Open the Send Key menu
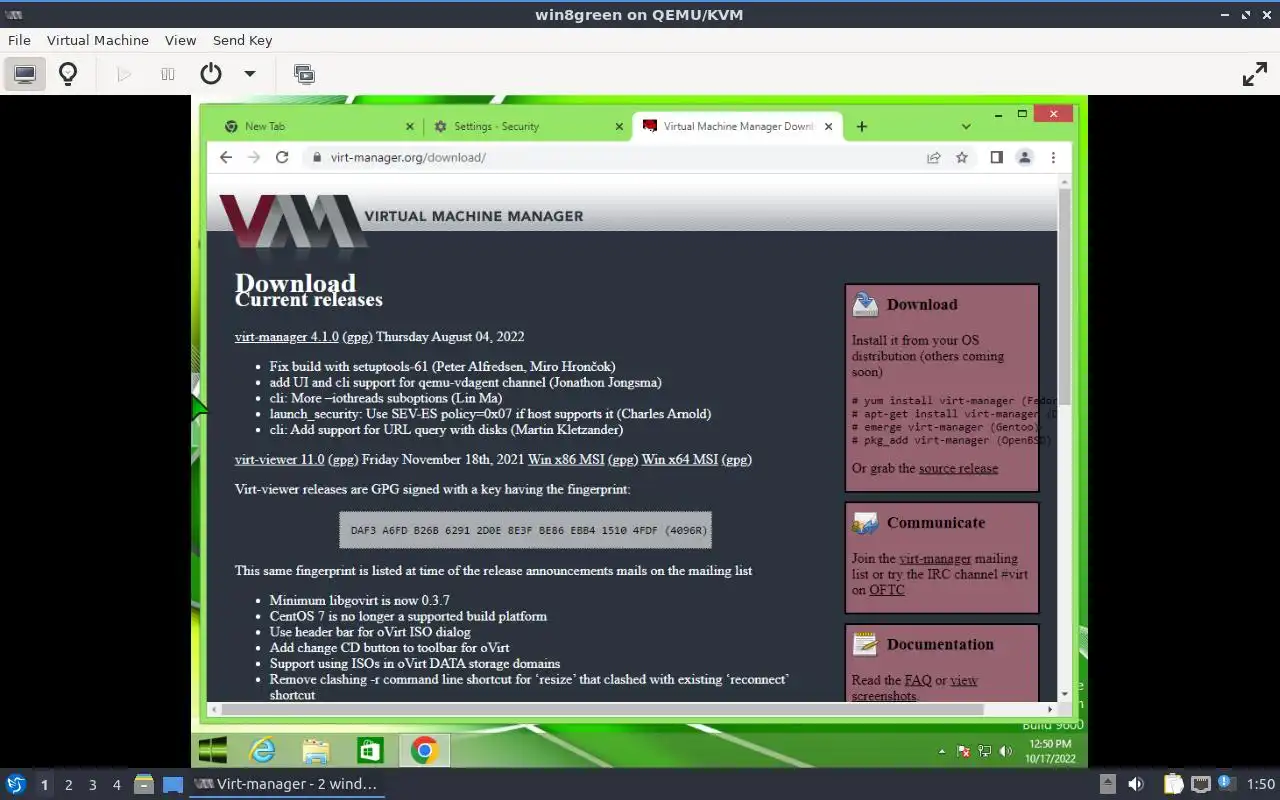The height and width of the screenshot is (800, 1280). [242, 40]
